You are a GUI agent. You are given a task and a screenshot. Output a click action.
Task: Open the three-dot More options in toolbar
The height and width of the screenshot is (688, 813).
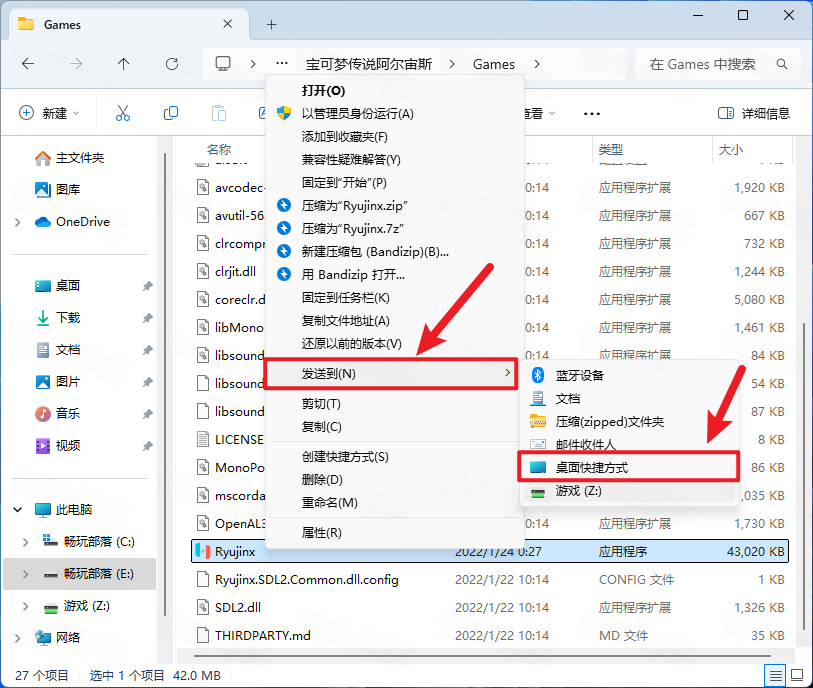click(x=592, y=114)
